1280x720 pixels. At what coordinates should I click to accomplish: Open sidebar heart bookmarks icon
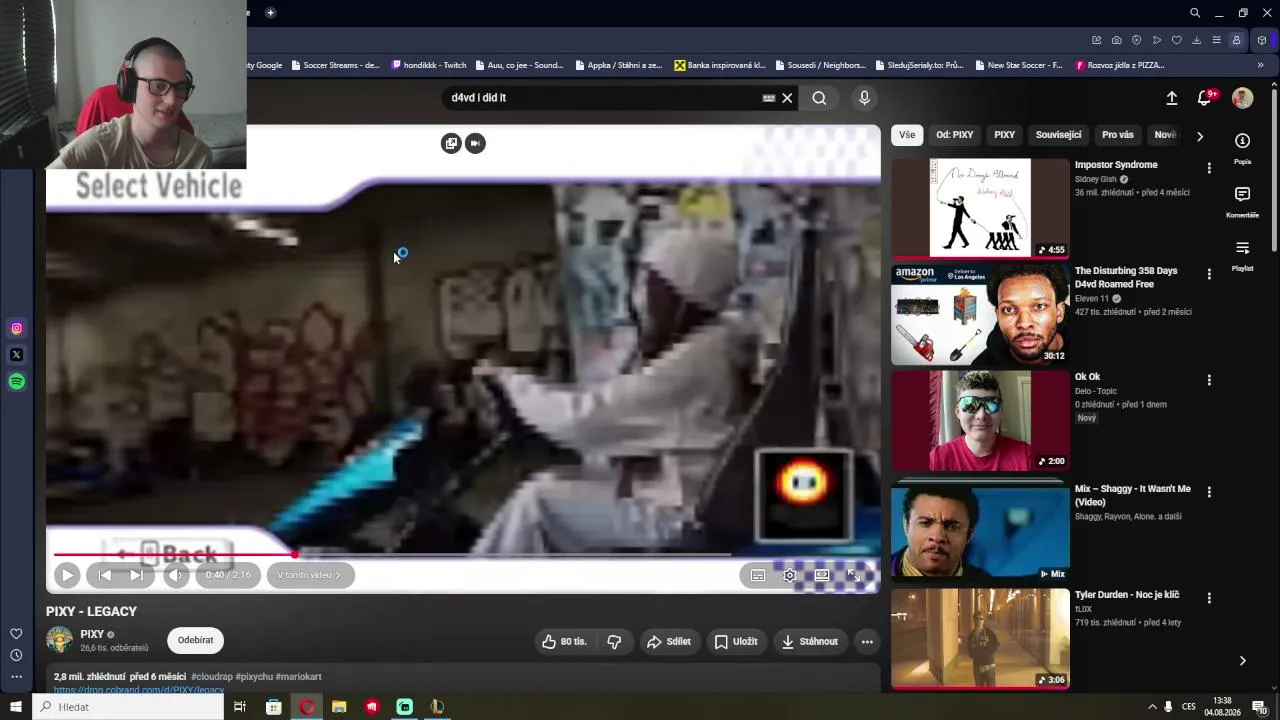(x=16, y=633)
